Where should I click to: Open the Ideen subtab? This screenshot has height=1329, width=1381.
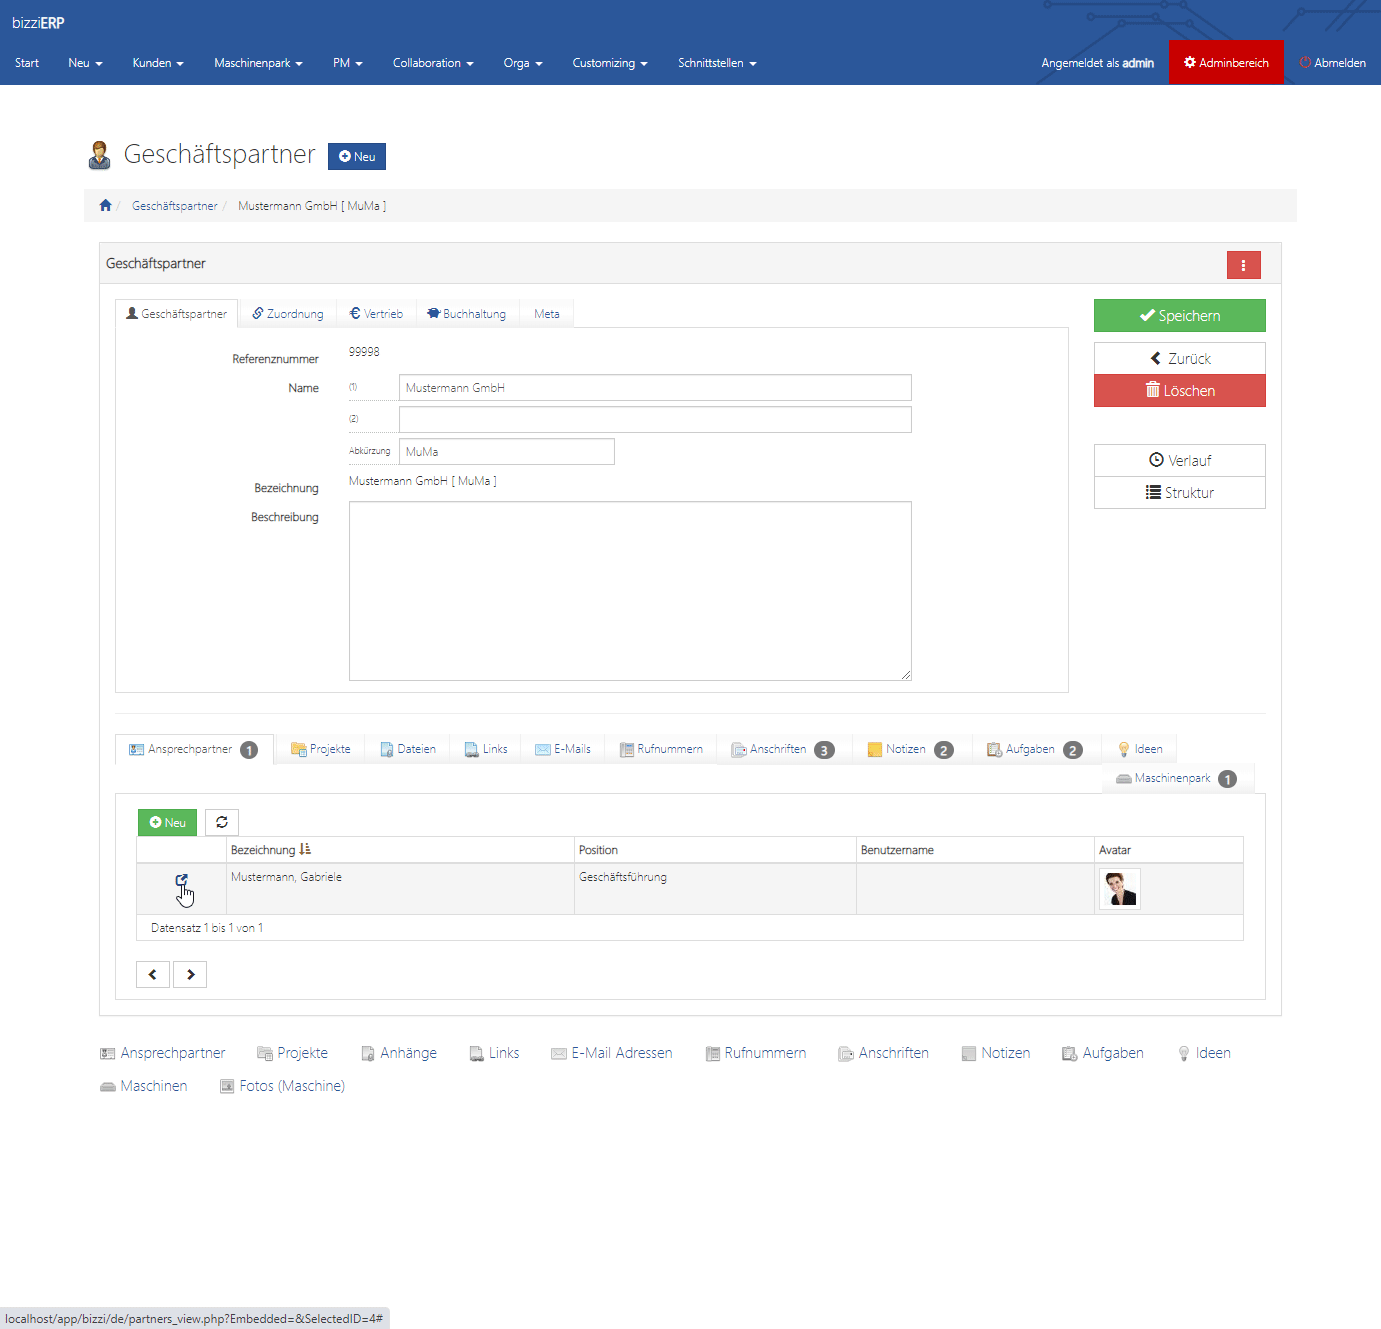pos(1140,749)
